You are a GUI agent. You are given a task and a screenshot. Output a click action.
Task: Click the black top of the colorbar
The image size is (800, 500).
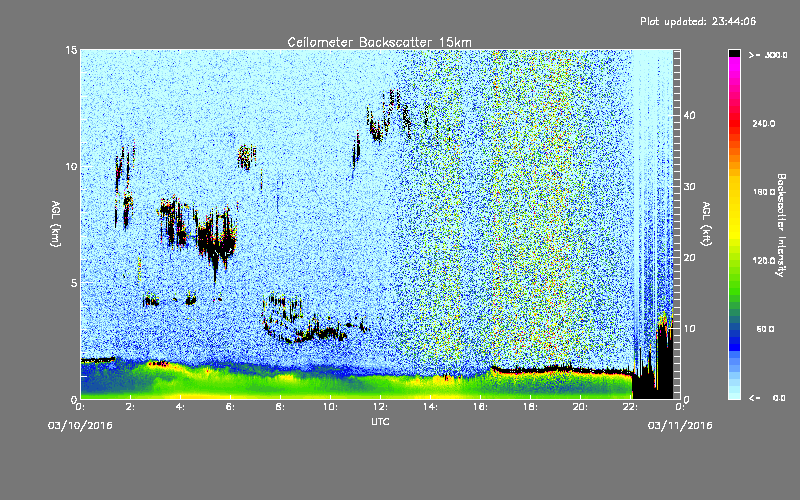point(734,53)
